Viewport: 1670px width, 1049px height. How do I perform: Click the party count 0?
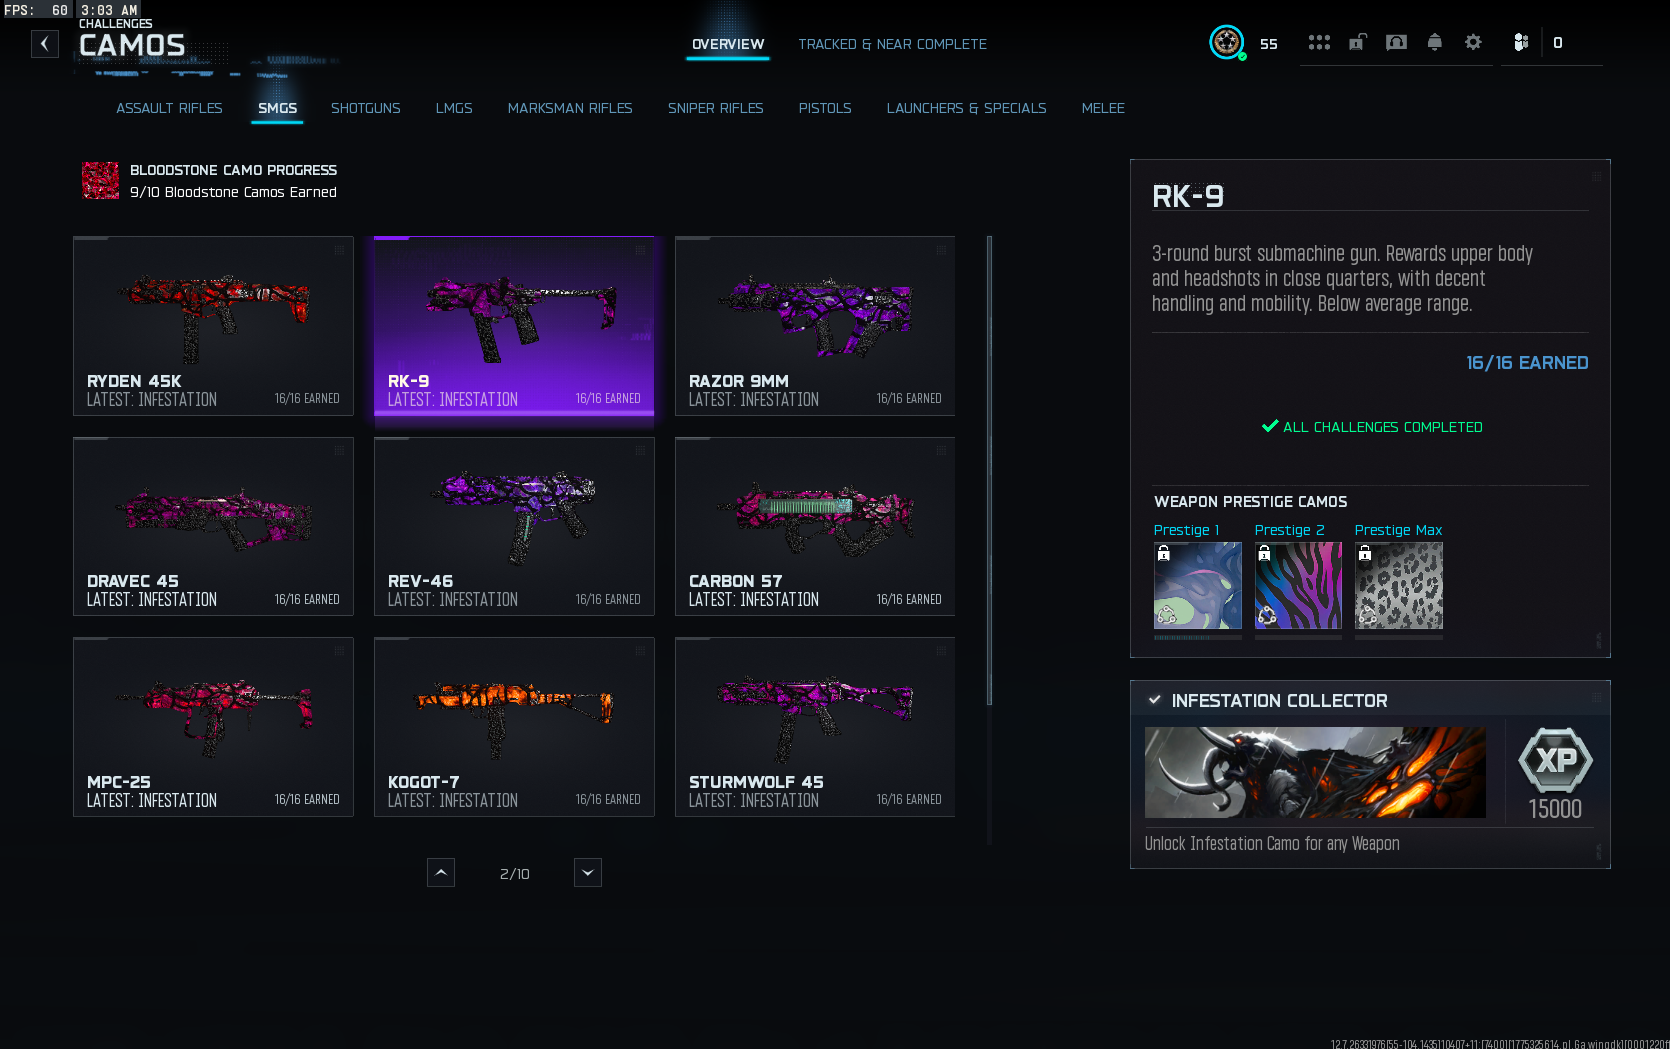[1558, 43]
